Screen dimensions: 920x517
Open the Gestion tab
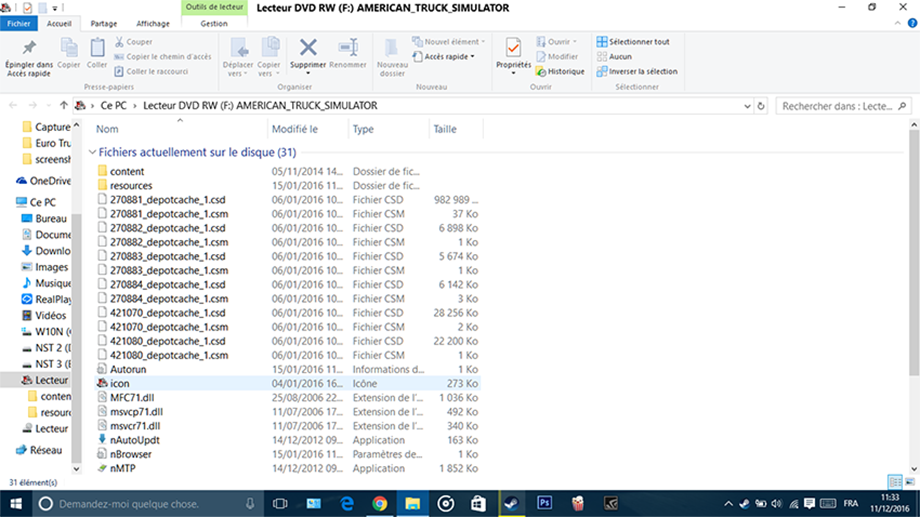(x=214, y=23)
